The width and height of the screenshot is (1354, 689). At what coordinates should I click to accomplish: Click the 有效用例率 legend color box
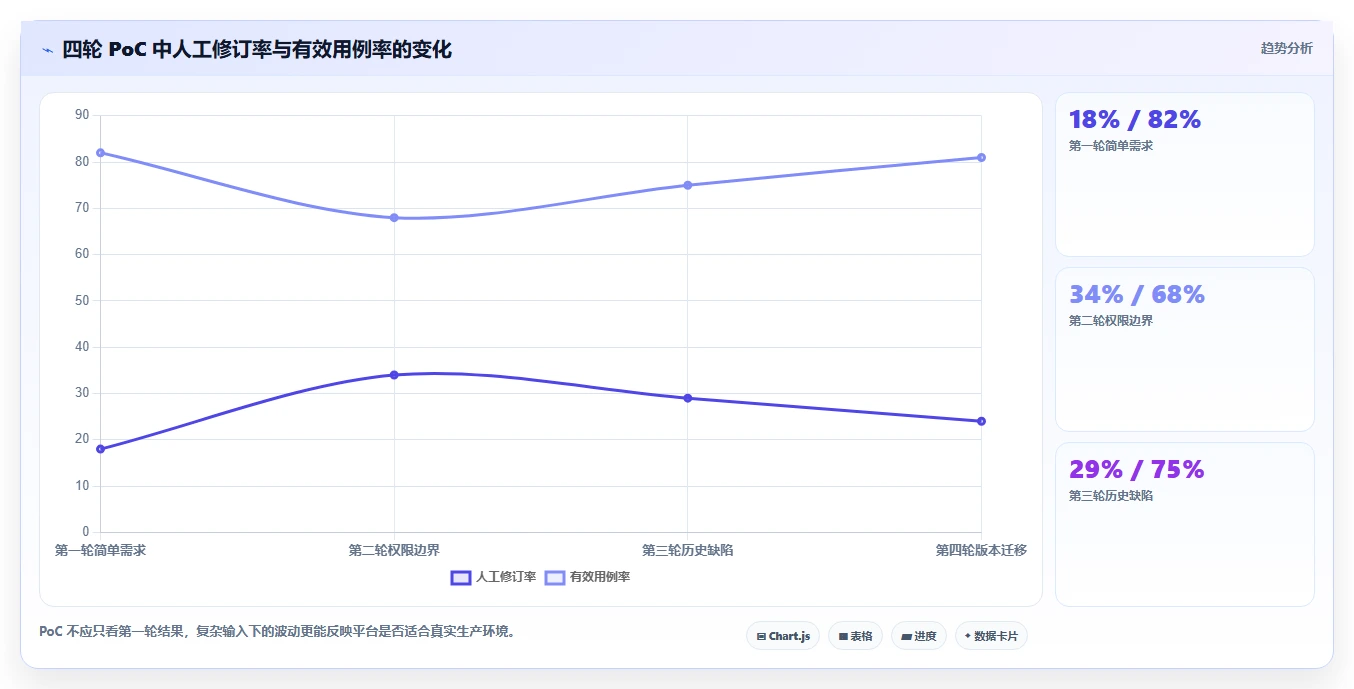555,577
